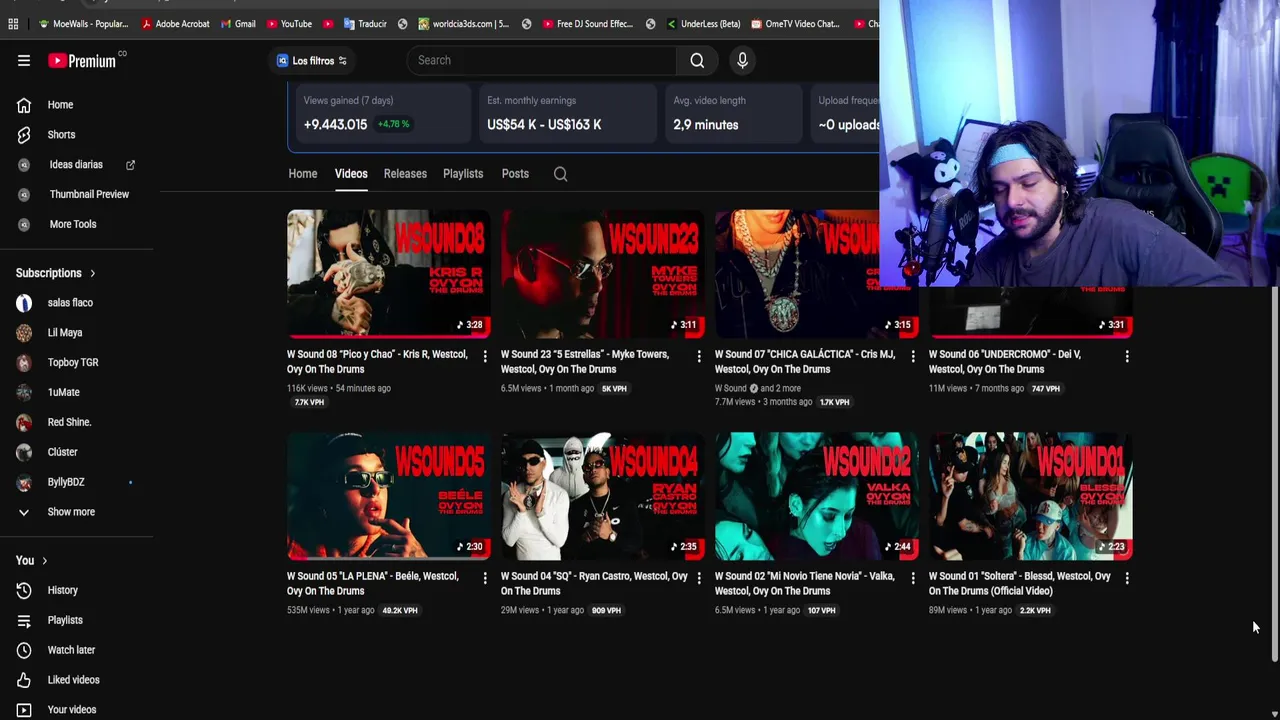Open worldcia3ds.com bookmark
The height and width of the screenshot is (720, 1280).
click(464, 24)
